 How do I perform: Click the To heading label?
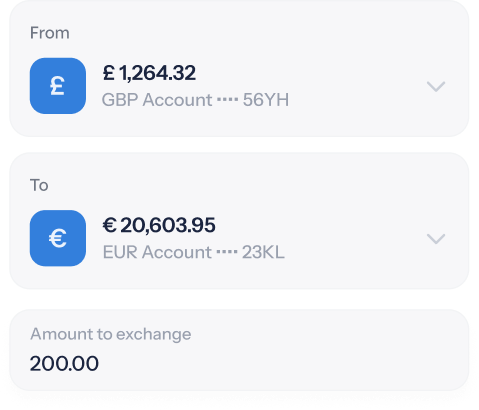tap(39, 185)
